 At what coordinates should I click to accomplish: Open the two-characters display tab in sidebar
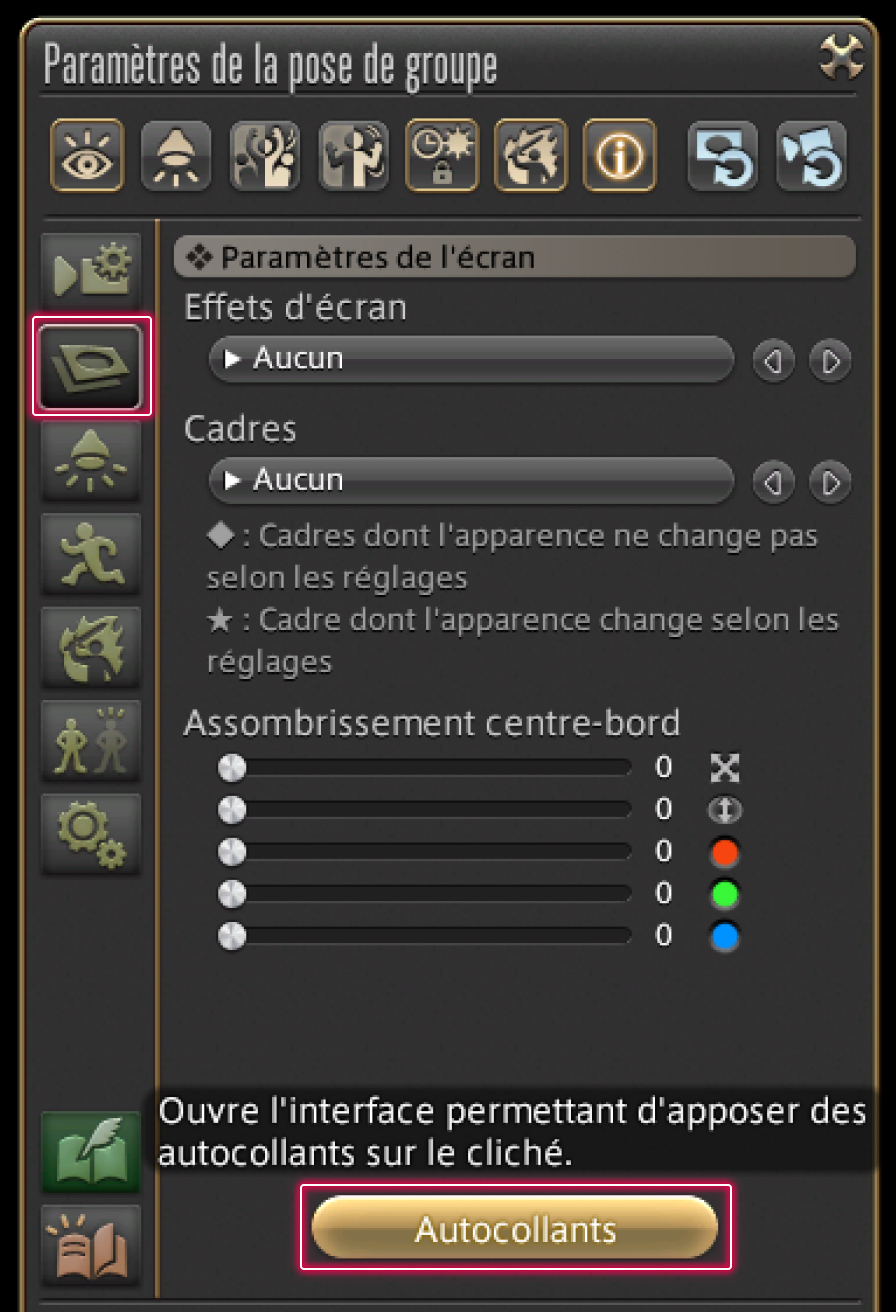click(91, 741)
